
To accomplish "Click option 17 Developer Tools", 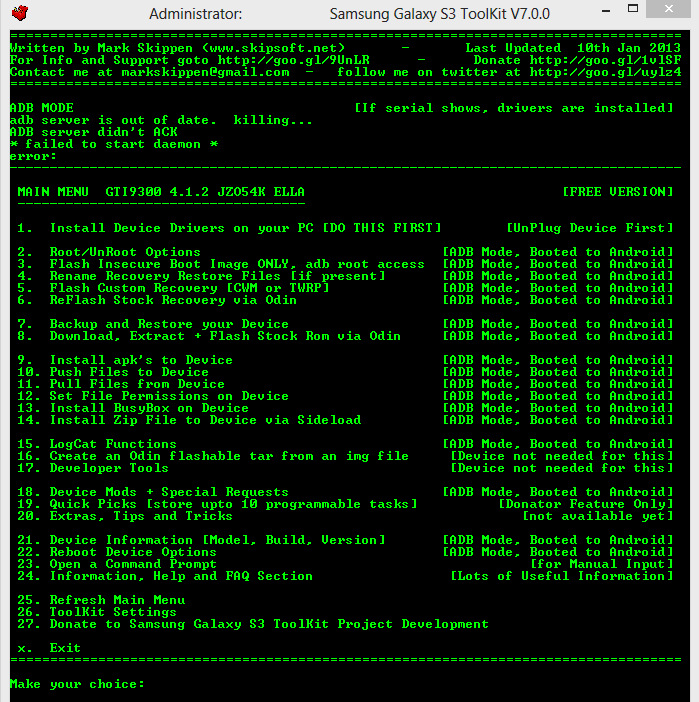I will coord(93,468).
